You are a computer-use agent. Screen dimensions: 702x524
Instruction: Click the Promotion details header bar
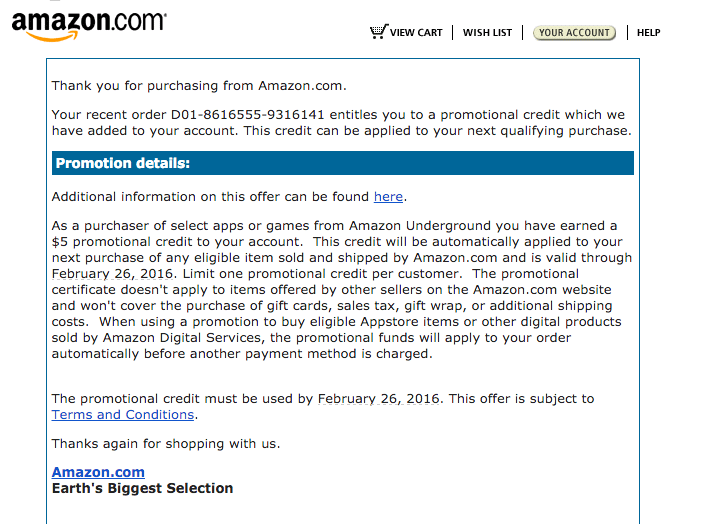click(x=342, y=163)
